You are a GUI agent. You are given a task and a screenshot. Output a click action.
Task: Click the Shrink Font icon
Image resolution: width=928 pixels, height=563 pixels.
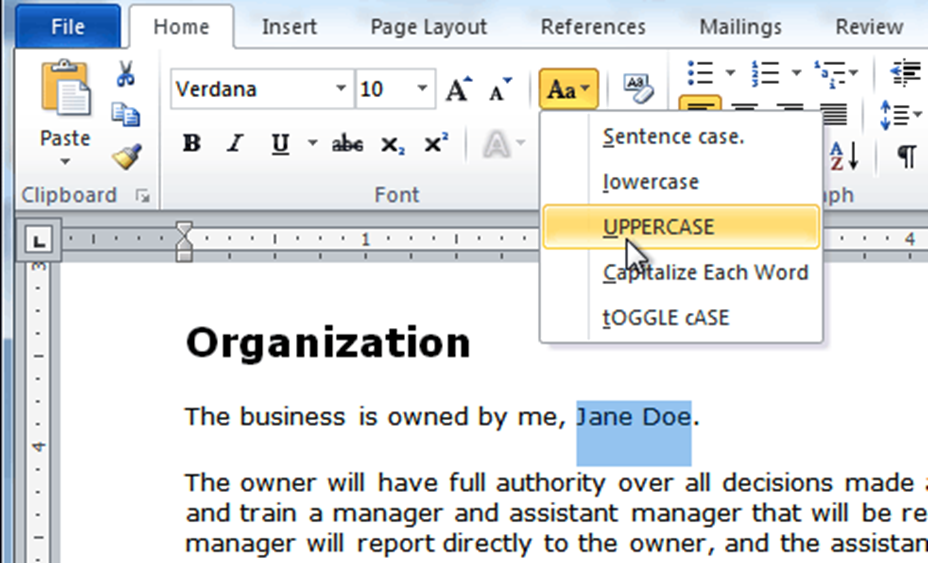pyautogui.click(x=499, y=89)
